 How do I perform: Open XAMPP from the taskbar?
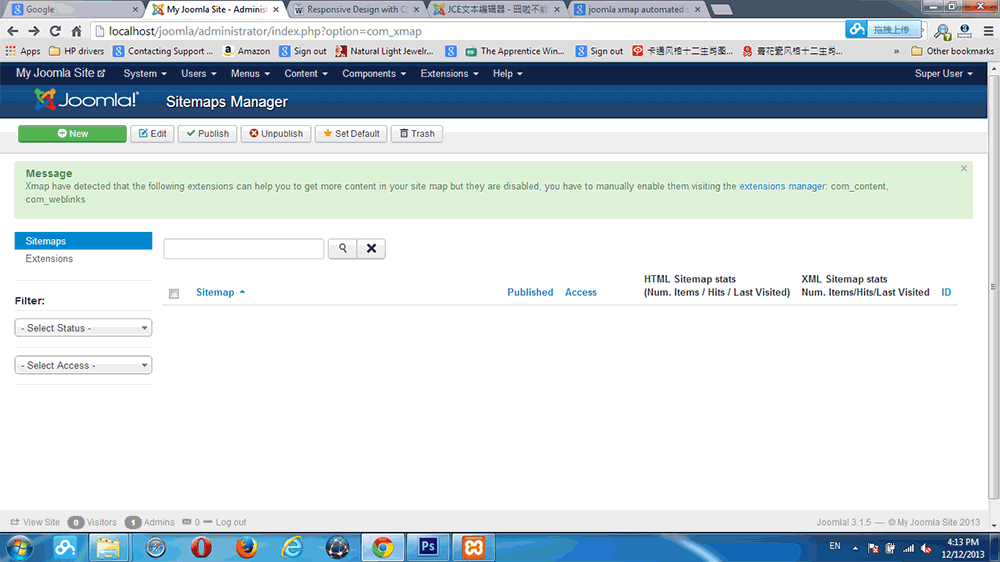point(473,547)
